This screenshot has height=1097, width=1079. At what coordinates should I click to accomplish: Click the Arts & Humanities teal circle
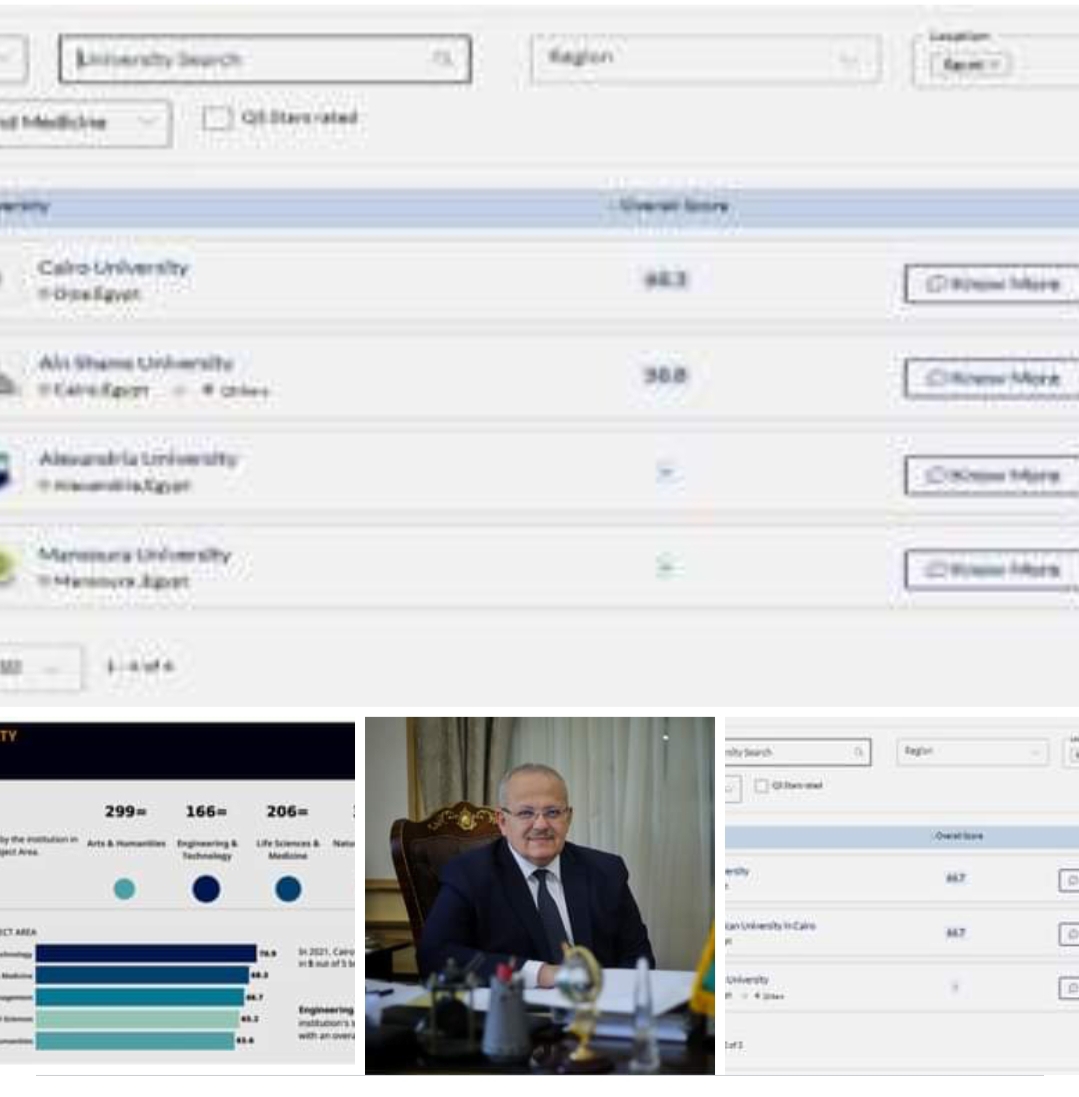pyautogui.click(x=124, y=888)
